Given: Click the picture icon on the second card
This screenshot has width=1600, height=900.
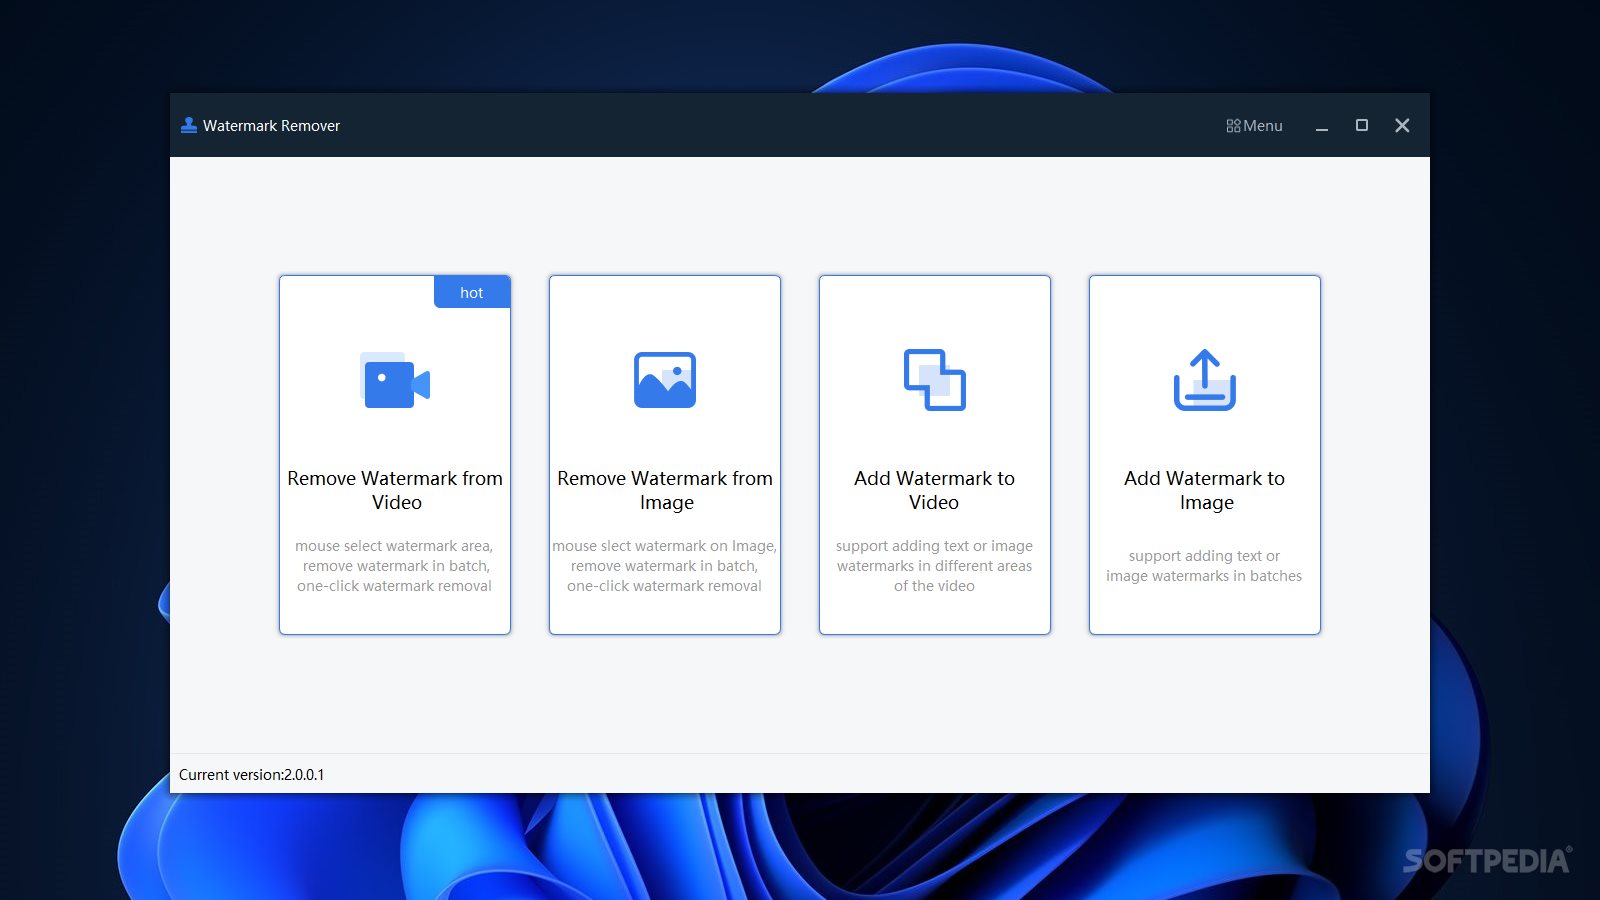Looking at the screenshot, I should [x=665, y=380].
